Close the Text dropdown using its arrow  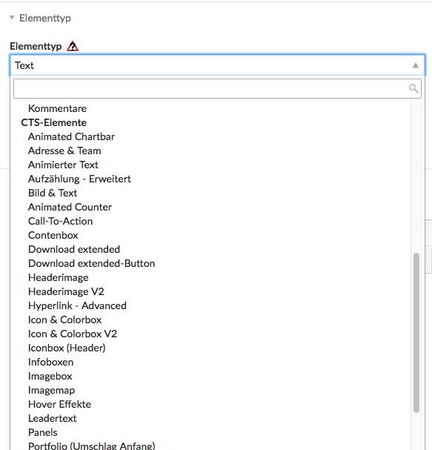tap(415, 65)
